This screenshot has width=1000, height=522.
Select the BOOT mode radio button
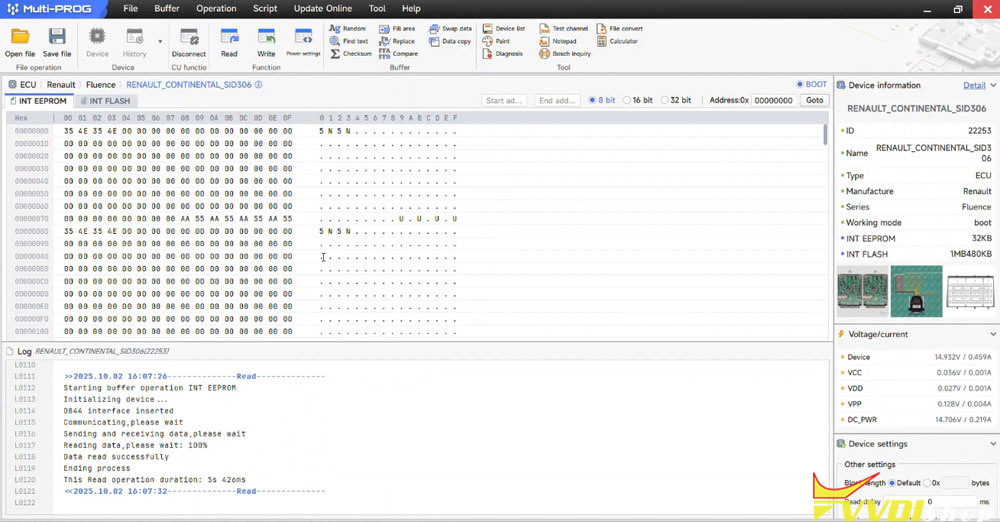pos(800,85)
